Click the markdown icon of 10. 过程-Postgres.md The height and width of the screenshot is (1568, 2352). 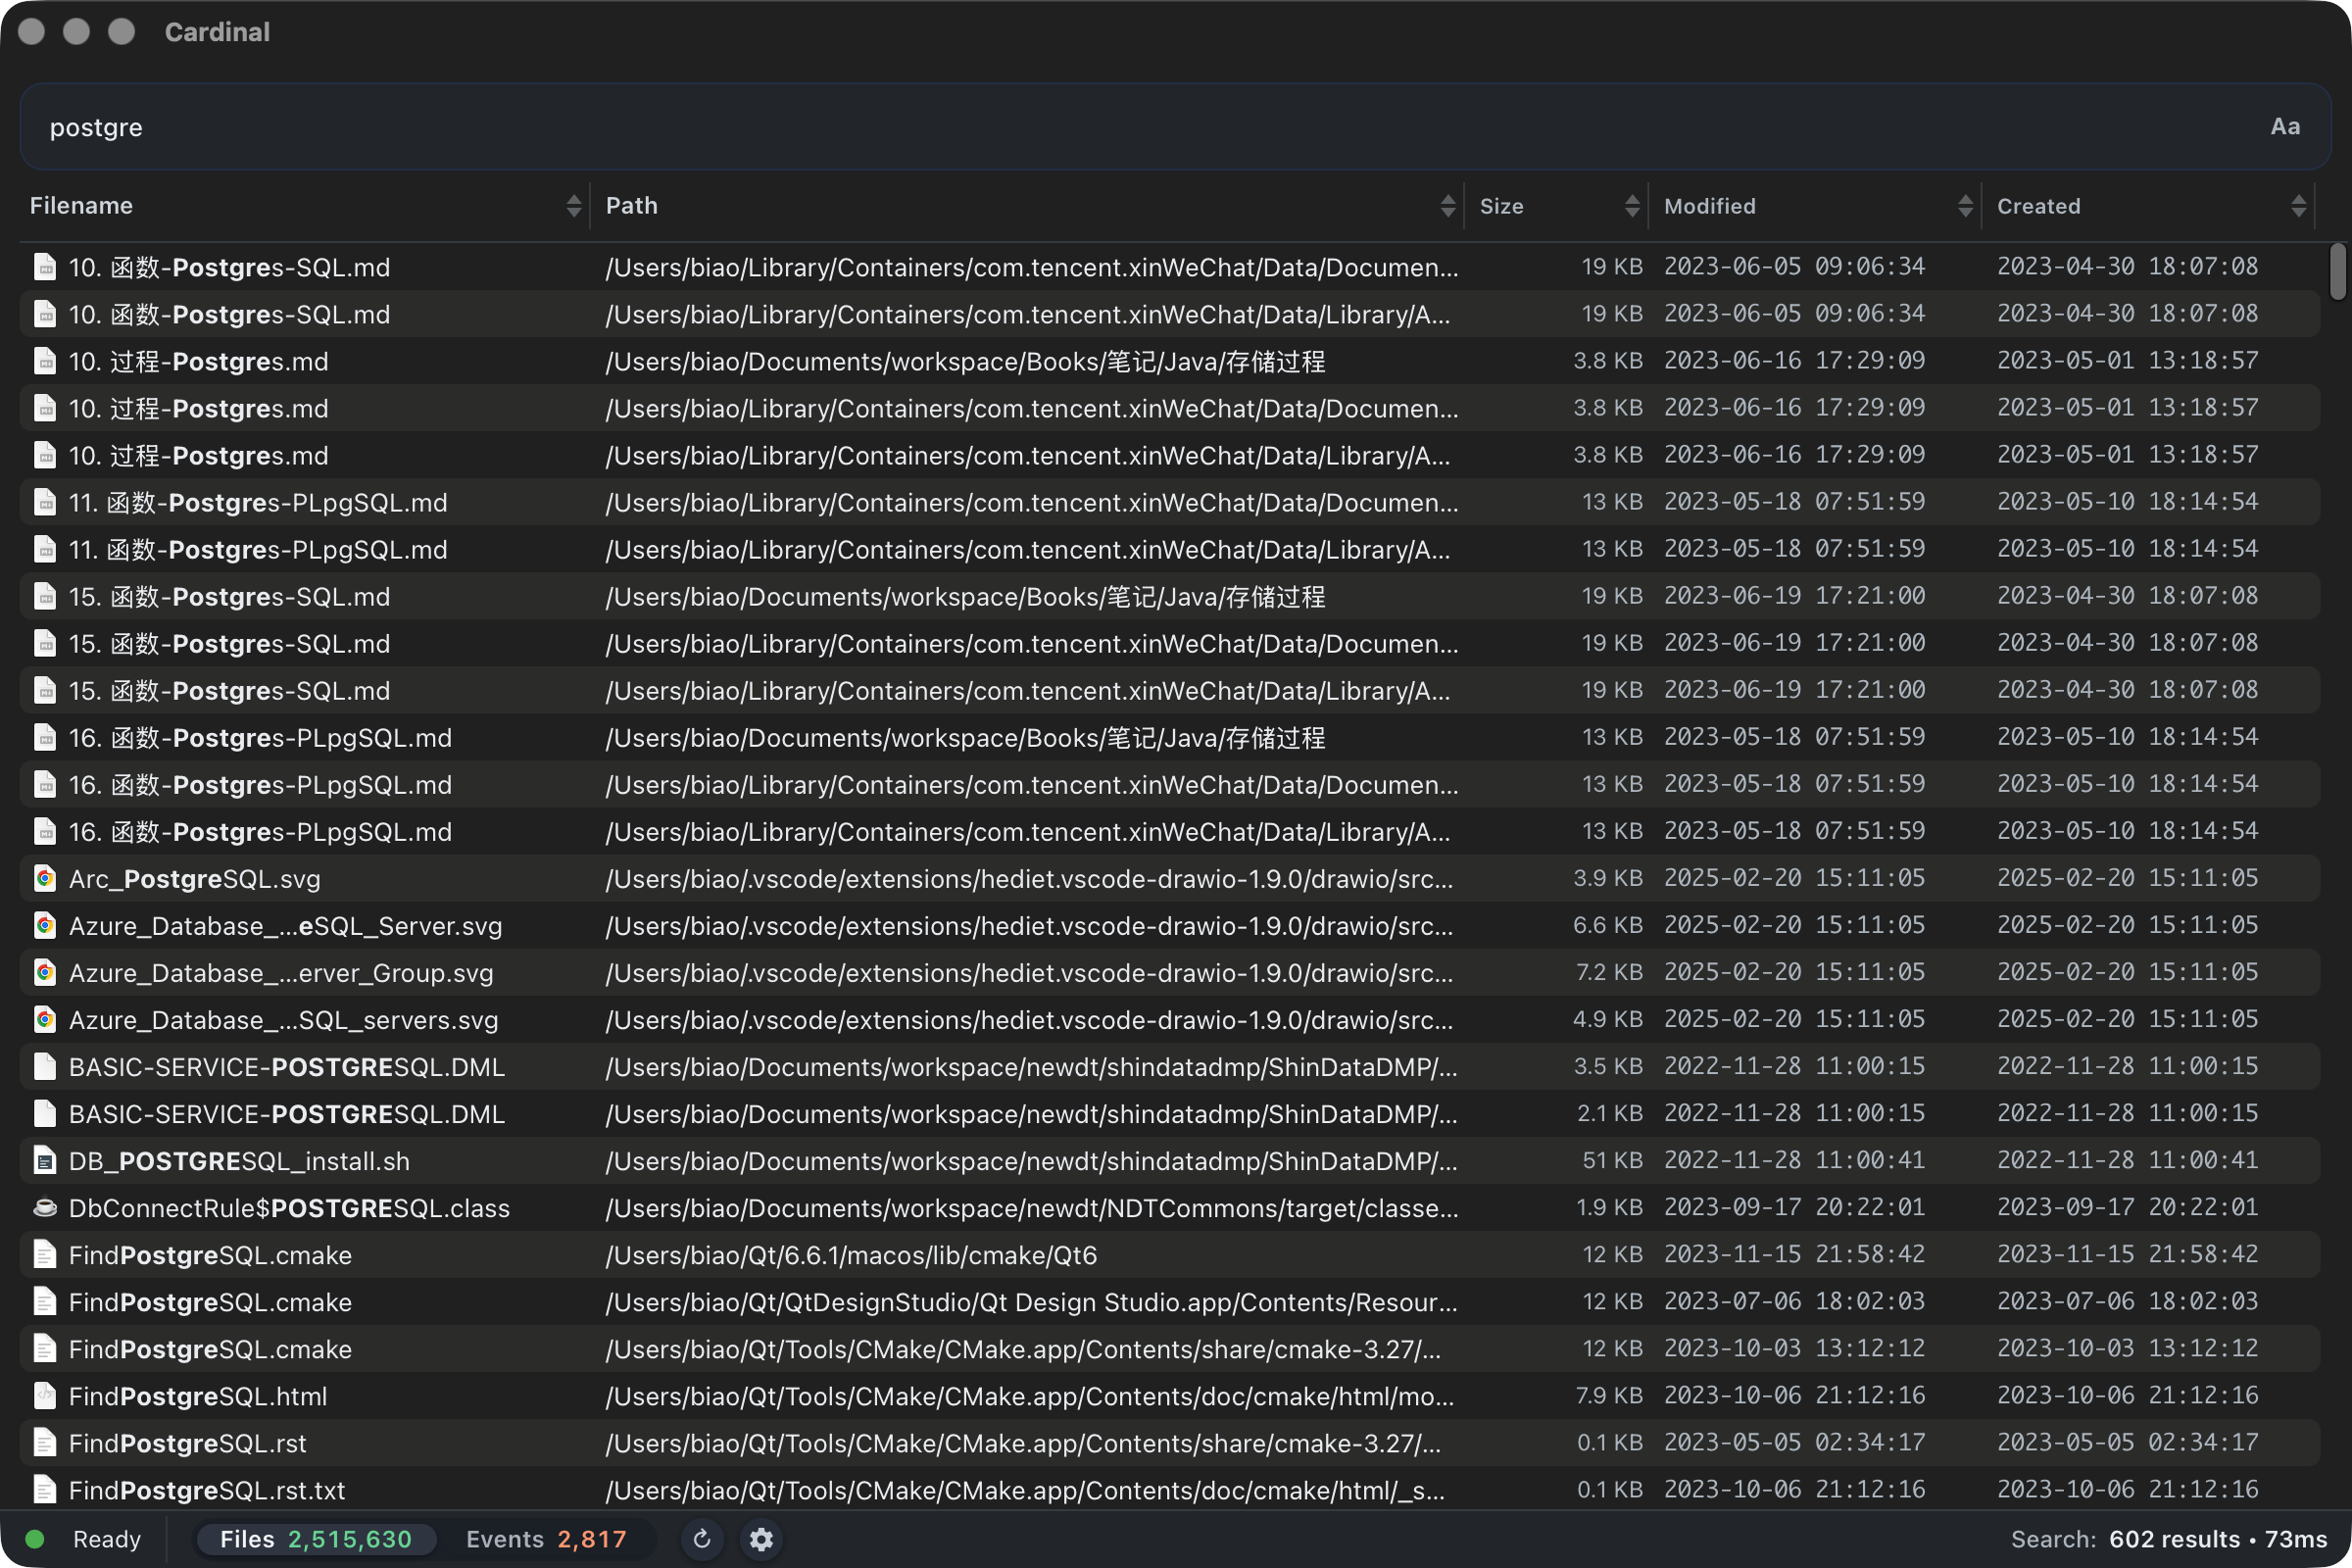[45, 361]
